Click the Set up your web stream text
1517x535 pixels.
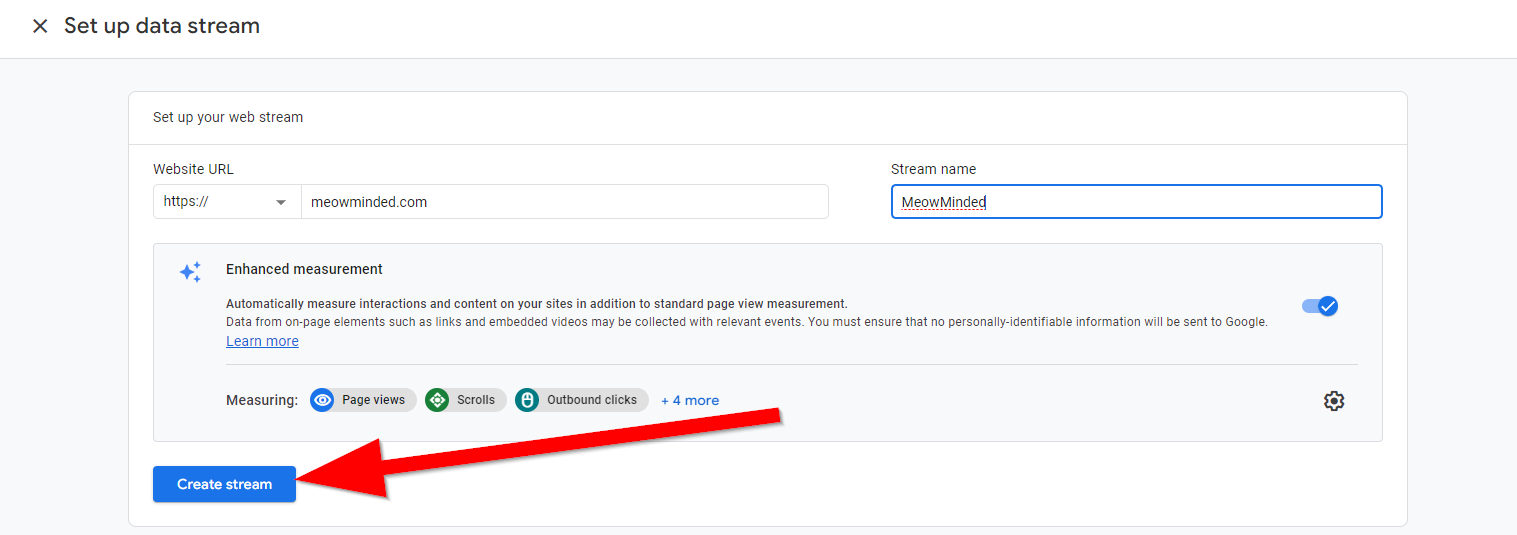coord(228,117)
